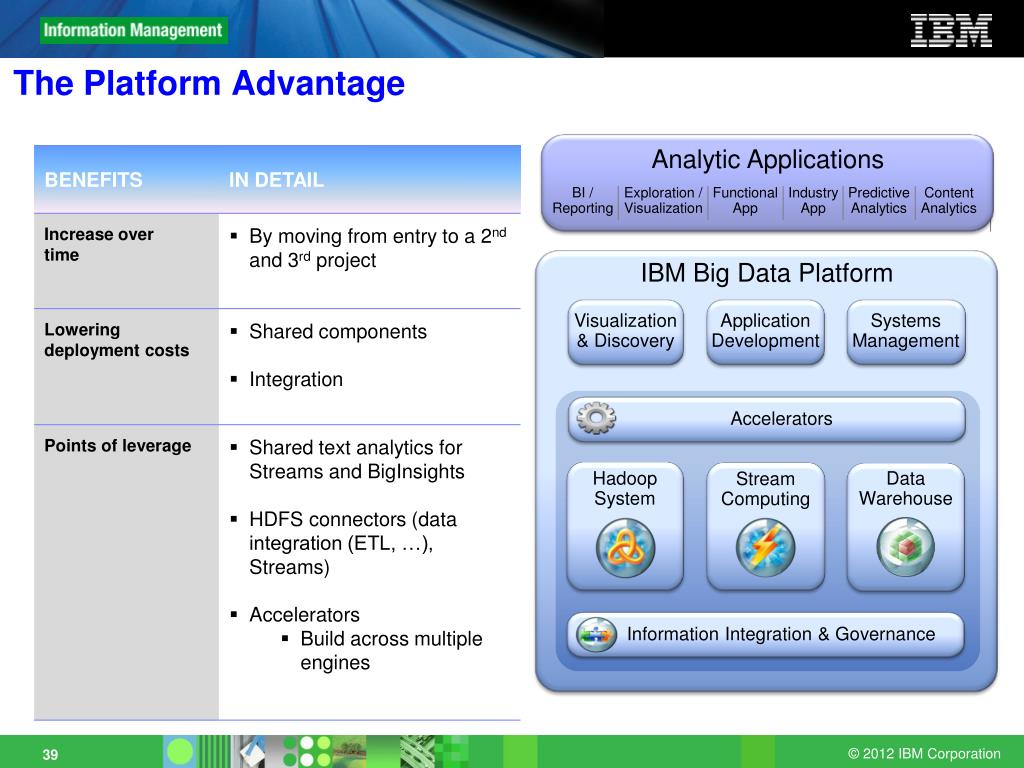Select the Points of leverage cell
Screen dimensions: 1024x768
[x=126, y=573]
